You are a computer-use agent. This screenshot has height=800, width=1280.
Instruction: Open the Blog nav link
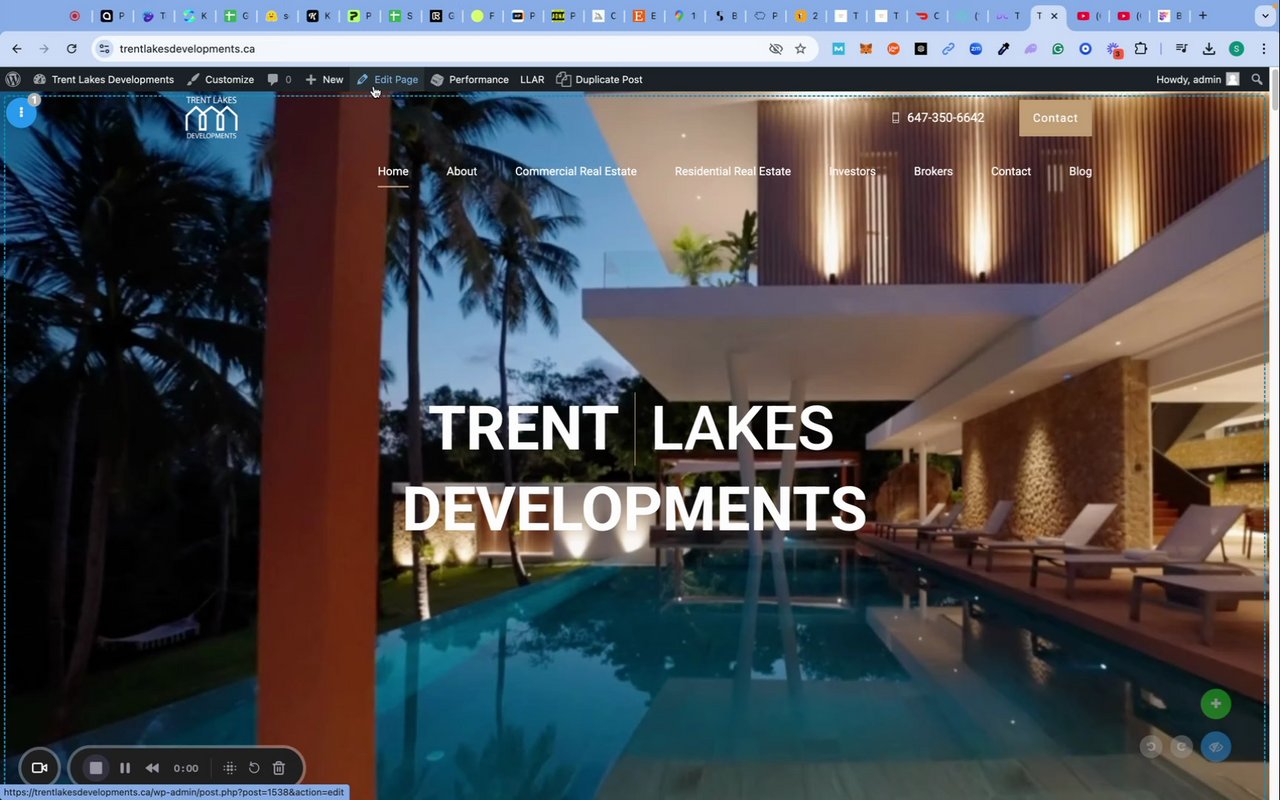pos(1080,171)
